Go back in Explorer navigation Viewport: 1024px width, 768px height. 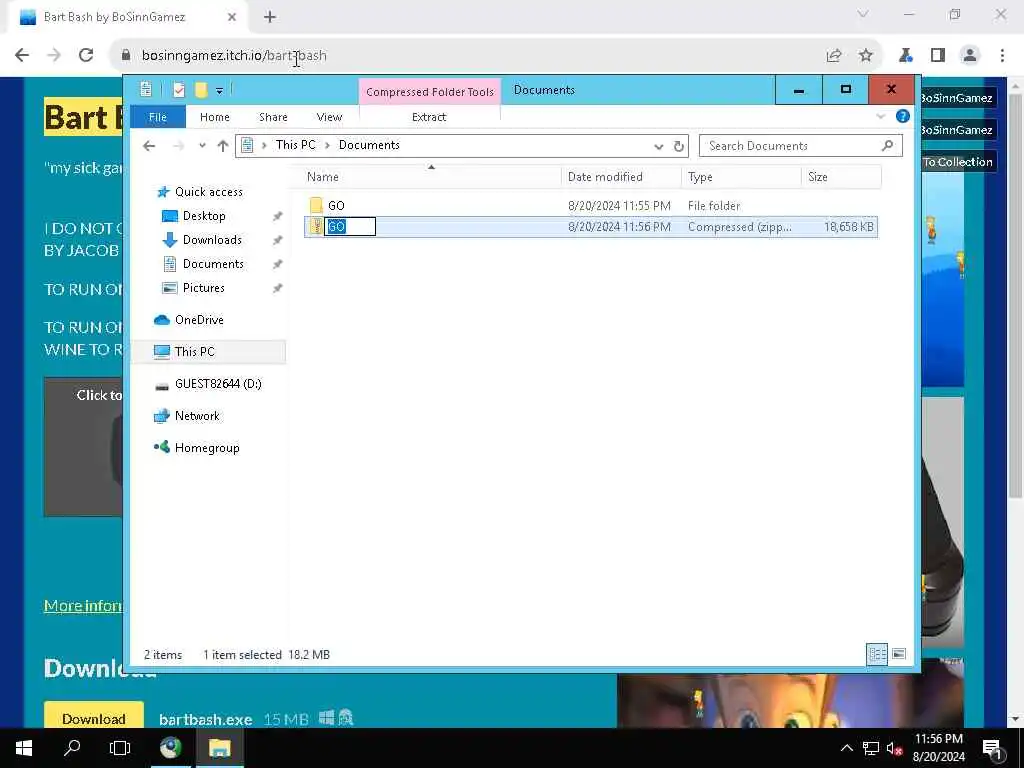click(x=149, y=146)
